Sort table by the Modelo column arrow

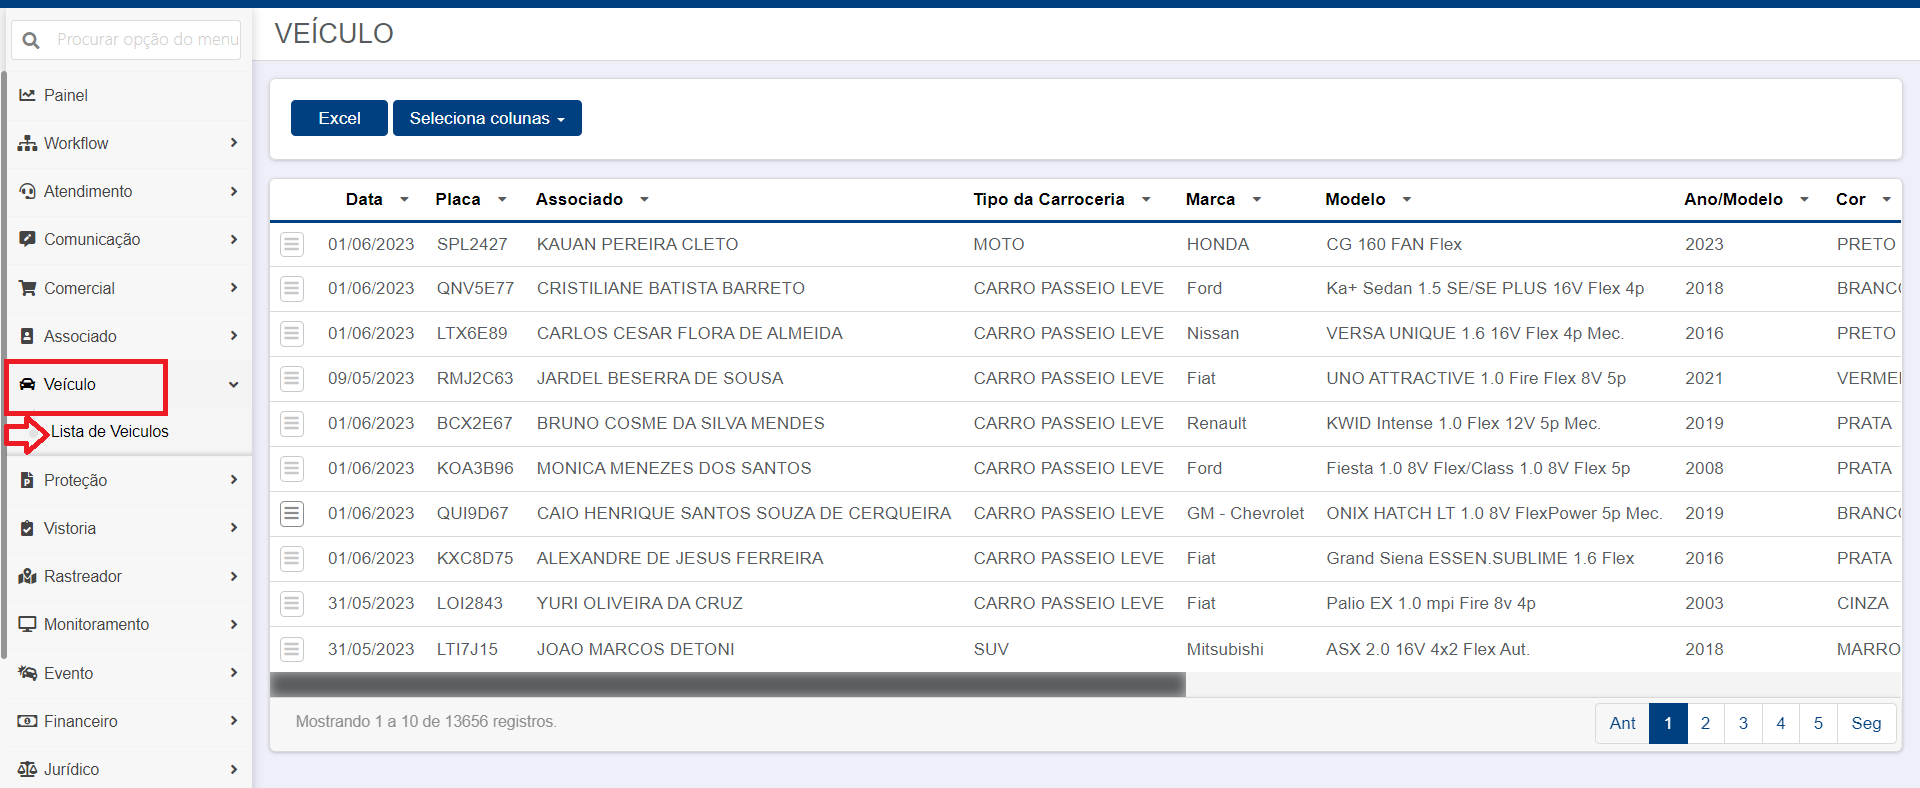click(x=1407, y=200)
